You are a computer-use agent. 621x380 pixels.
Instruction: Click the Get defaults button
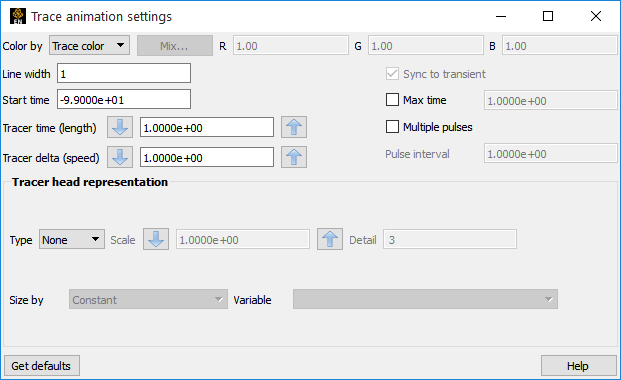[42, 365]
